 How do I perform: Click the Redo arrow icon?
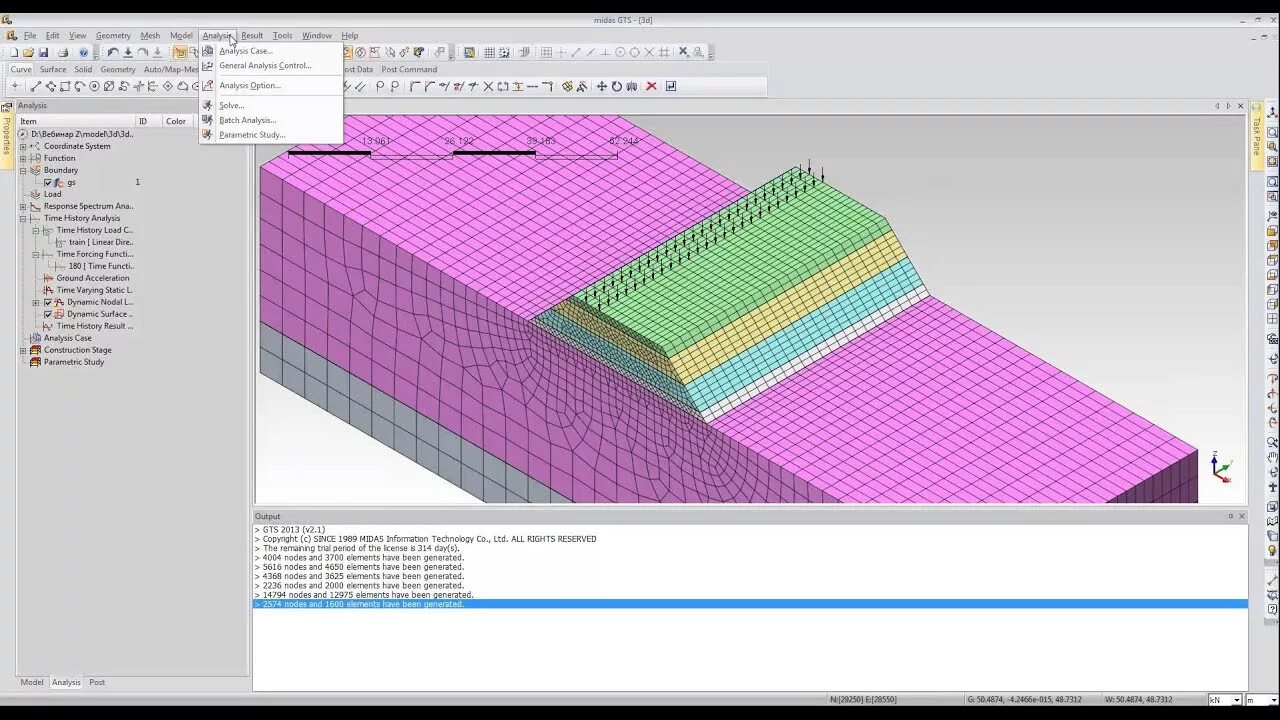(x=143, y=52)
